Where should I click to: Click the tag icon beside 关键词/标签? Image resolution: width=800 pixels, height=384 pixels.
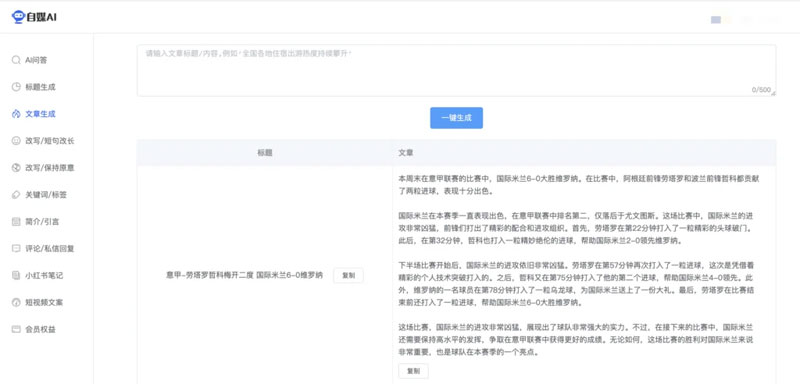(x=16, y=195)
